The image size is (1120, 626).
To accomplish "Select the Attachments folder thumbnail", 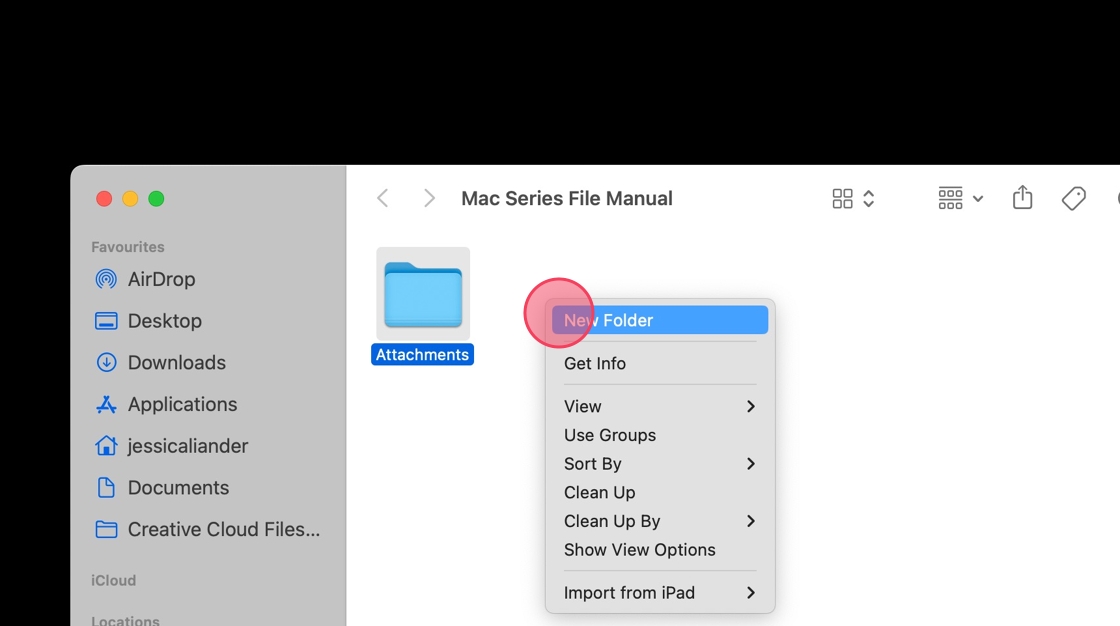I will (423, 294).
